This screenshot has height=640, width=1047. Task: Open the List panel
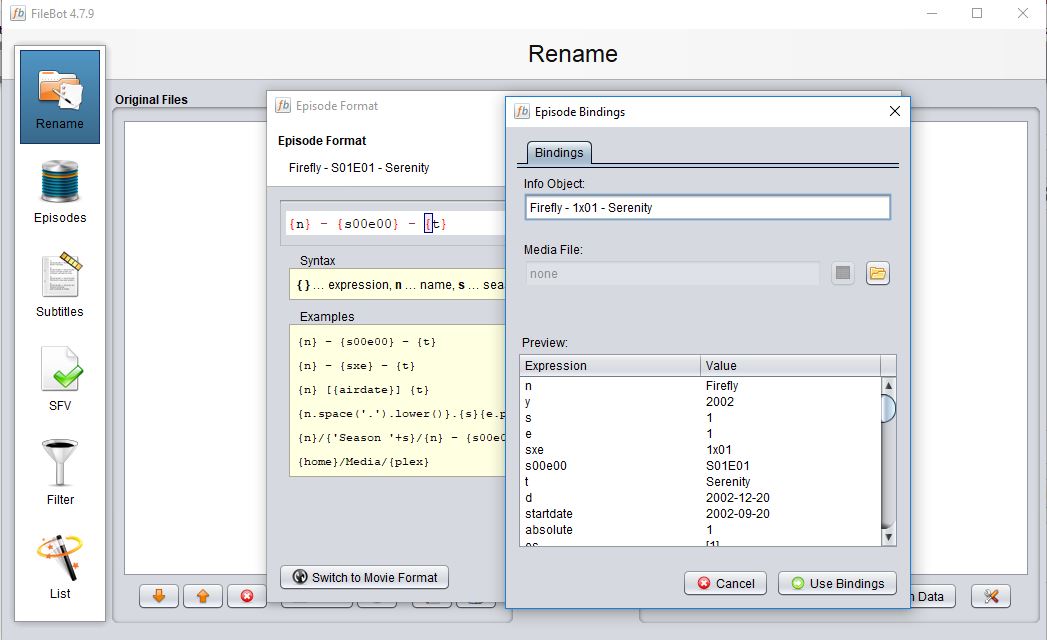pos(60,567)
